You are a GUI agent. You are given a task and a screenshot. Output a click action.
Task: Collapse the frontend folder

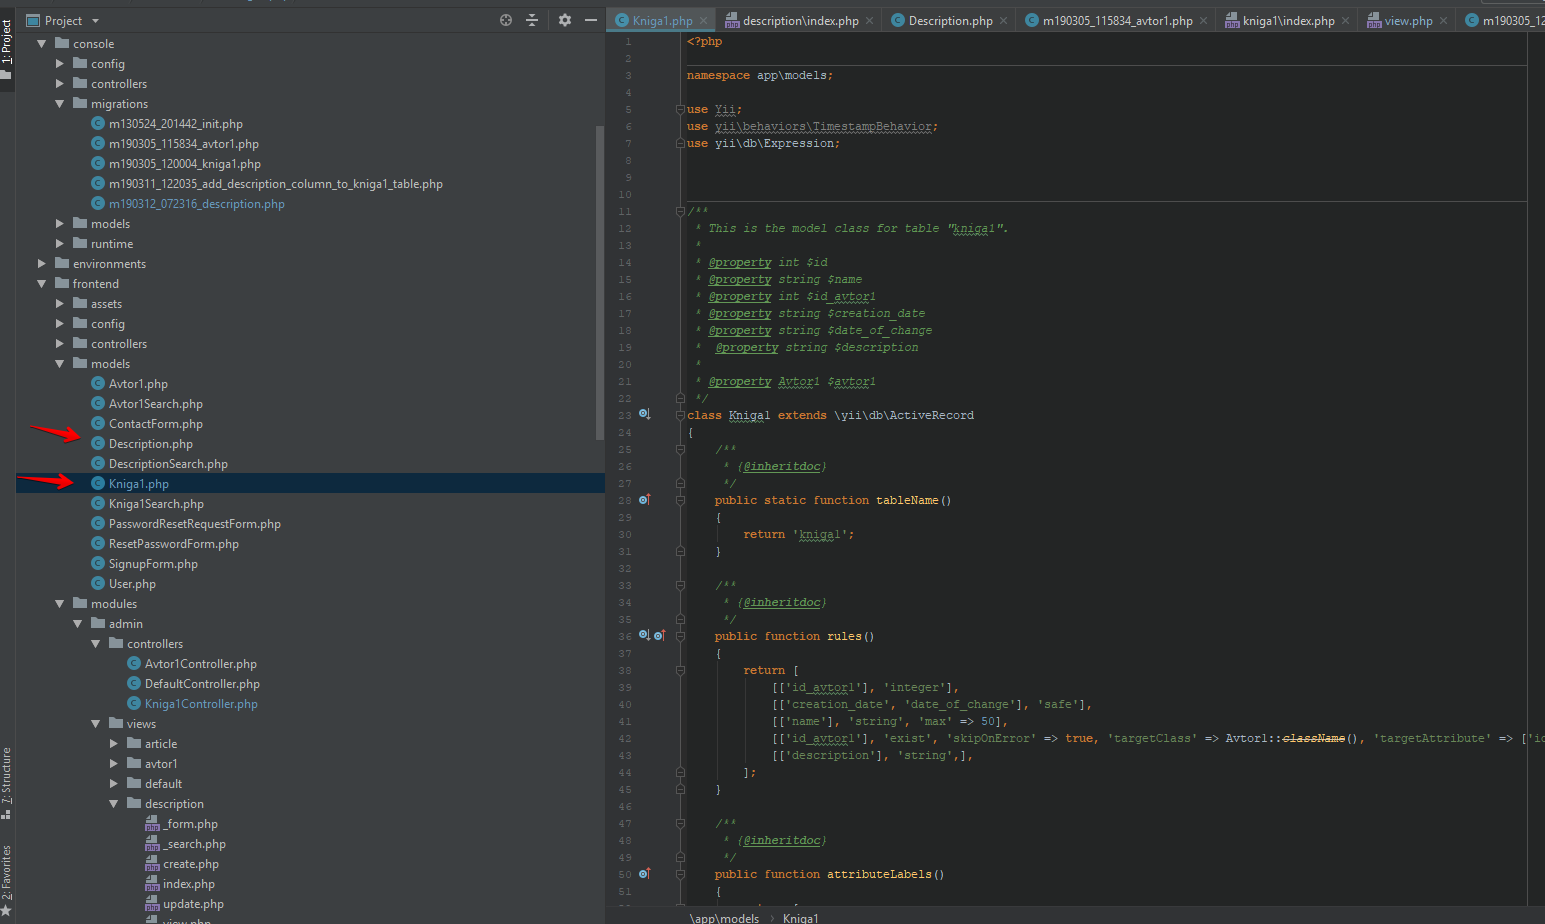point(42,284)
